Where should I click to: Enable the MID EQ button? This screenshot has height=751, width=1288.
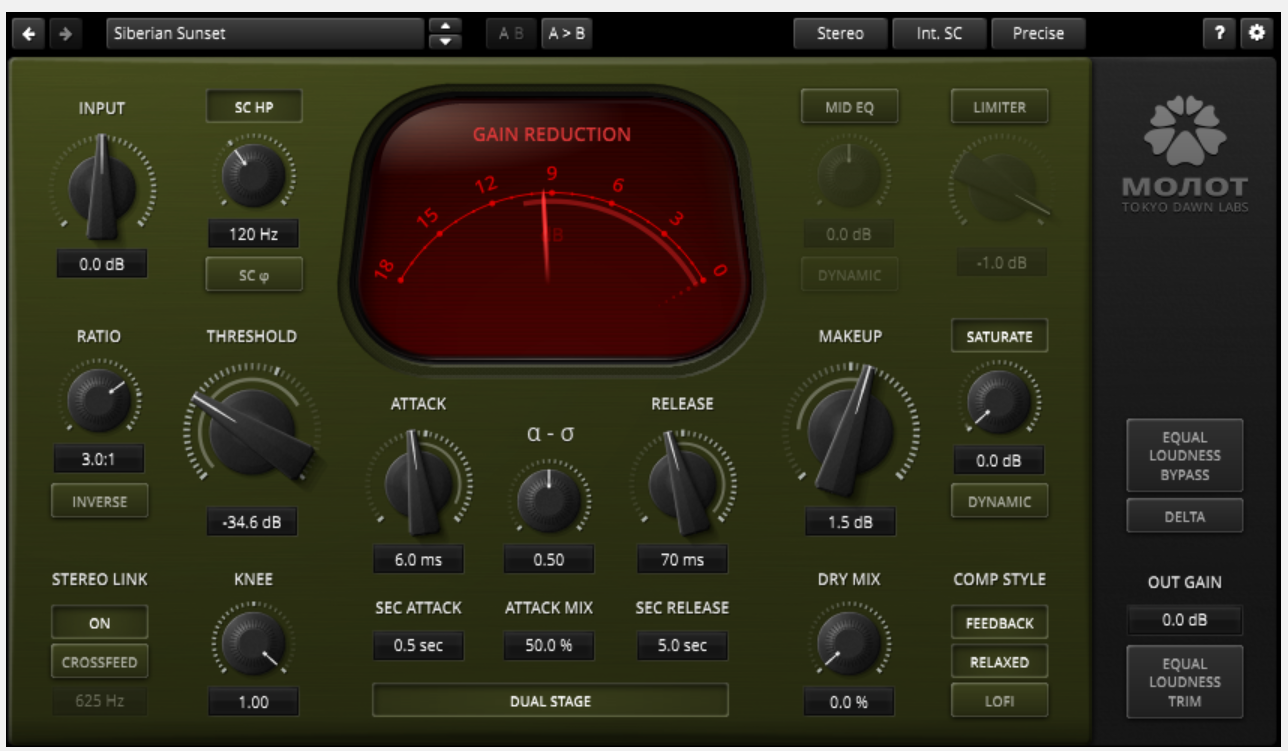pos(850,107)
